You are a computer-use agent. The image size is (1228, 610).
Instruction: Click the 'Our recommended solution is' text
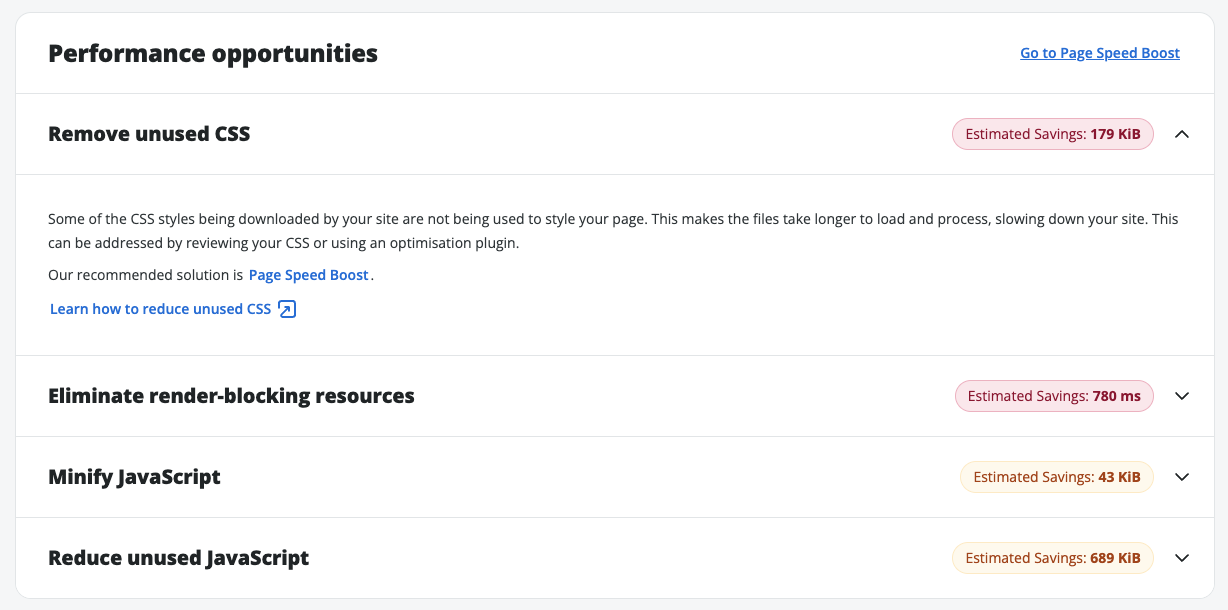(x=145, y=275)
